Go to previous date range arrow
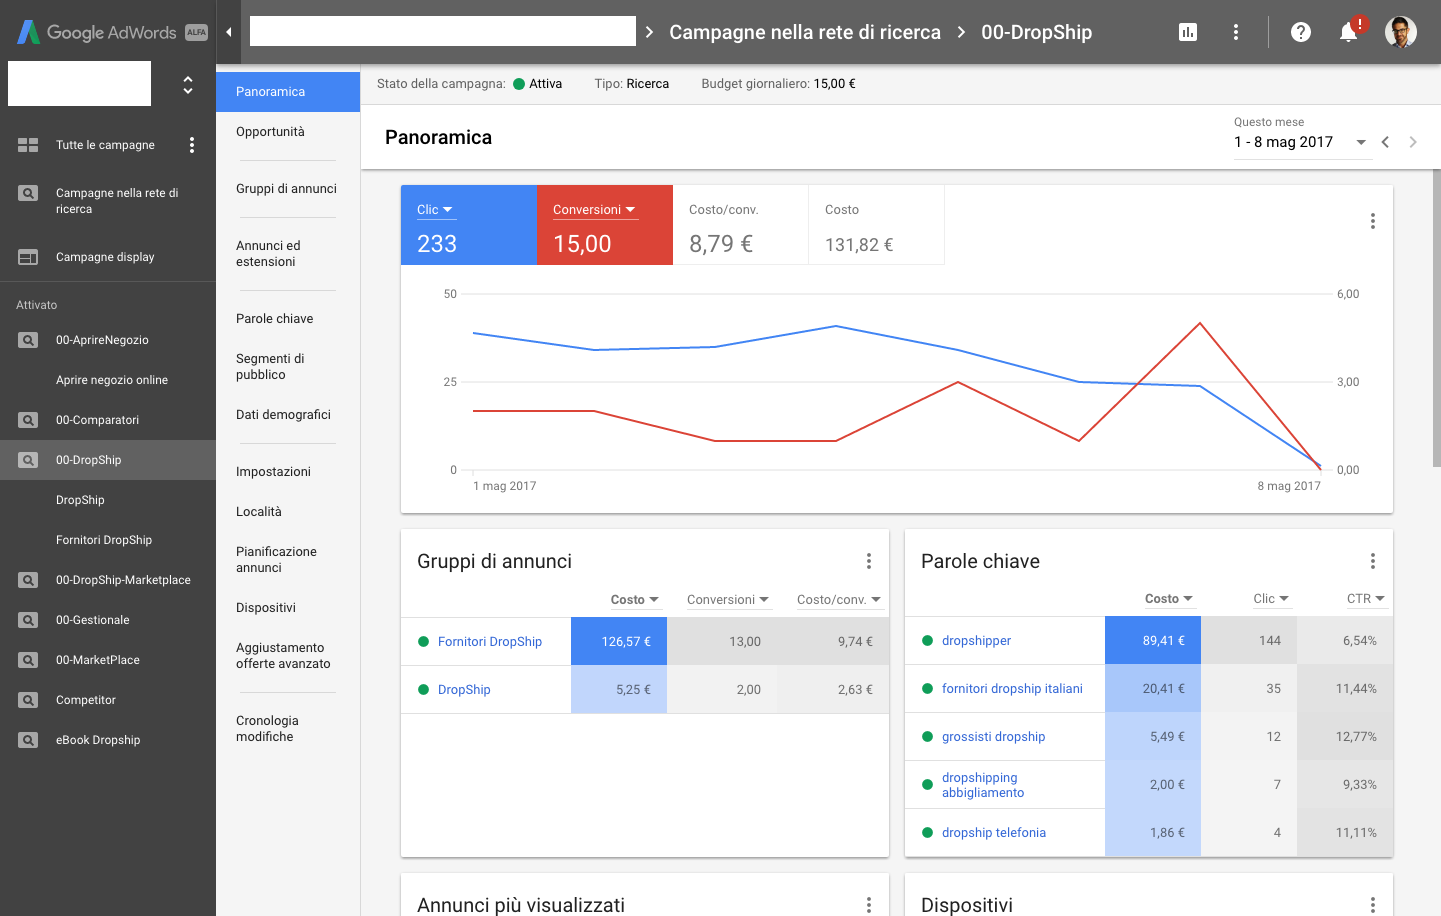 (1385, 142)
